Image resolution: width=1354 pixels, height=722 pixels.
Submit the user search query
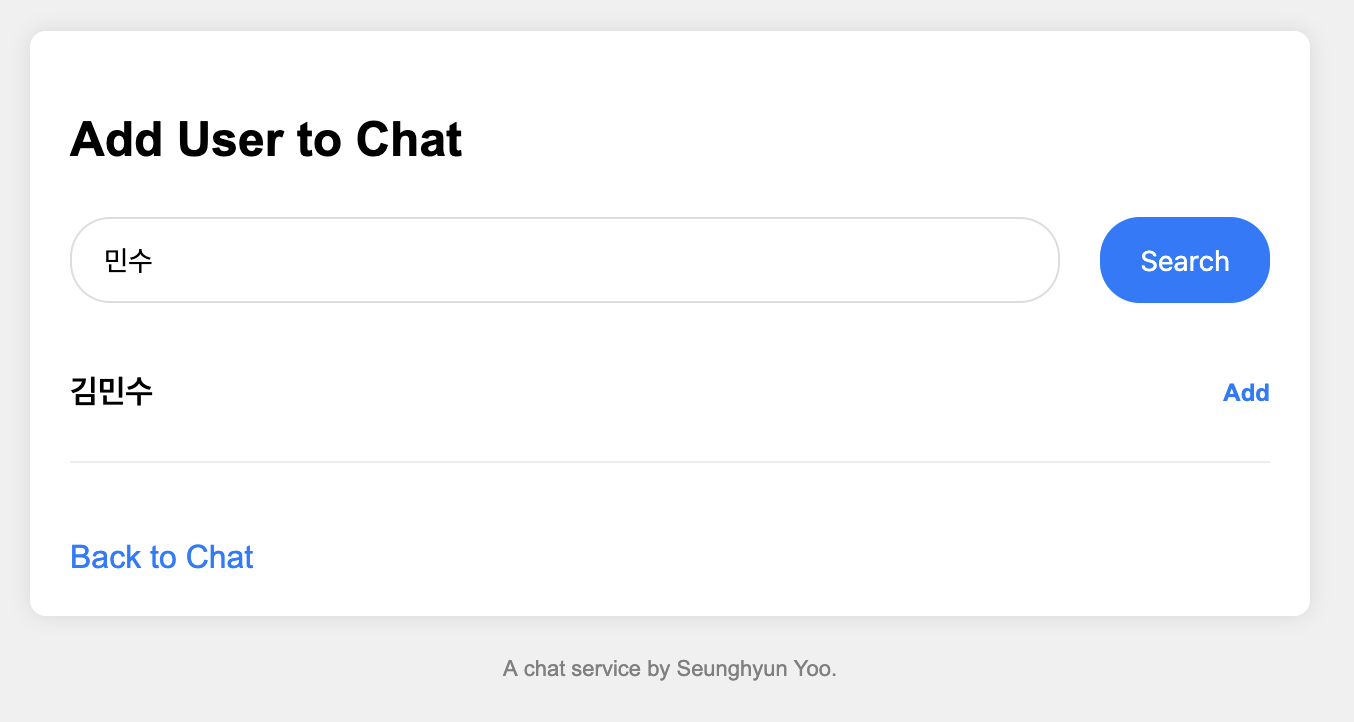1184,260
